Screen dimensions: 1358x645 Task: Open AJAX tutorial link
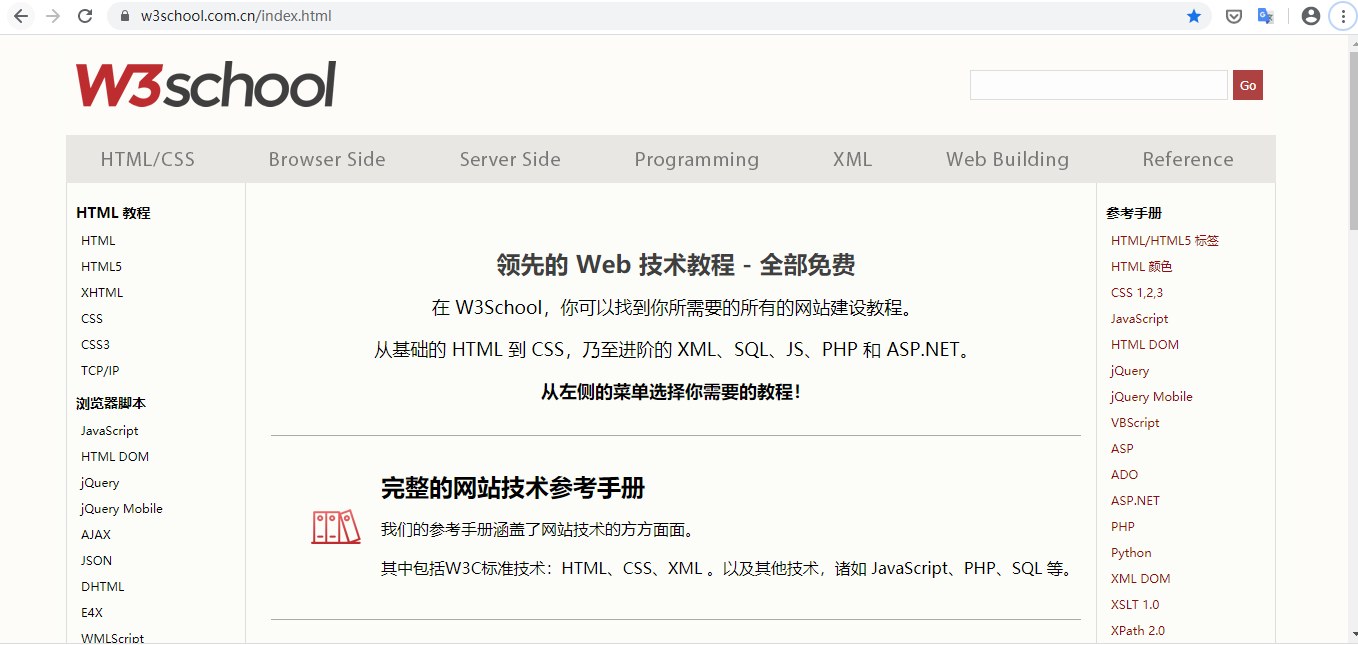click(x=96, y=534)
